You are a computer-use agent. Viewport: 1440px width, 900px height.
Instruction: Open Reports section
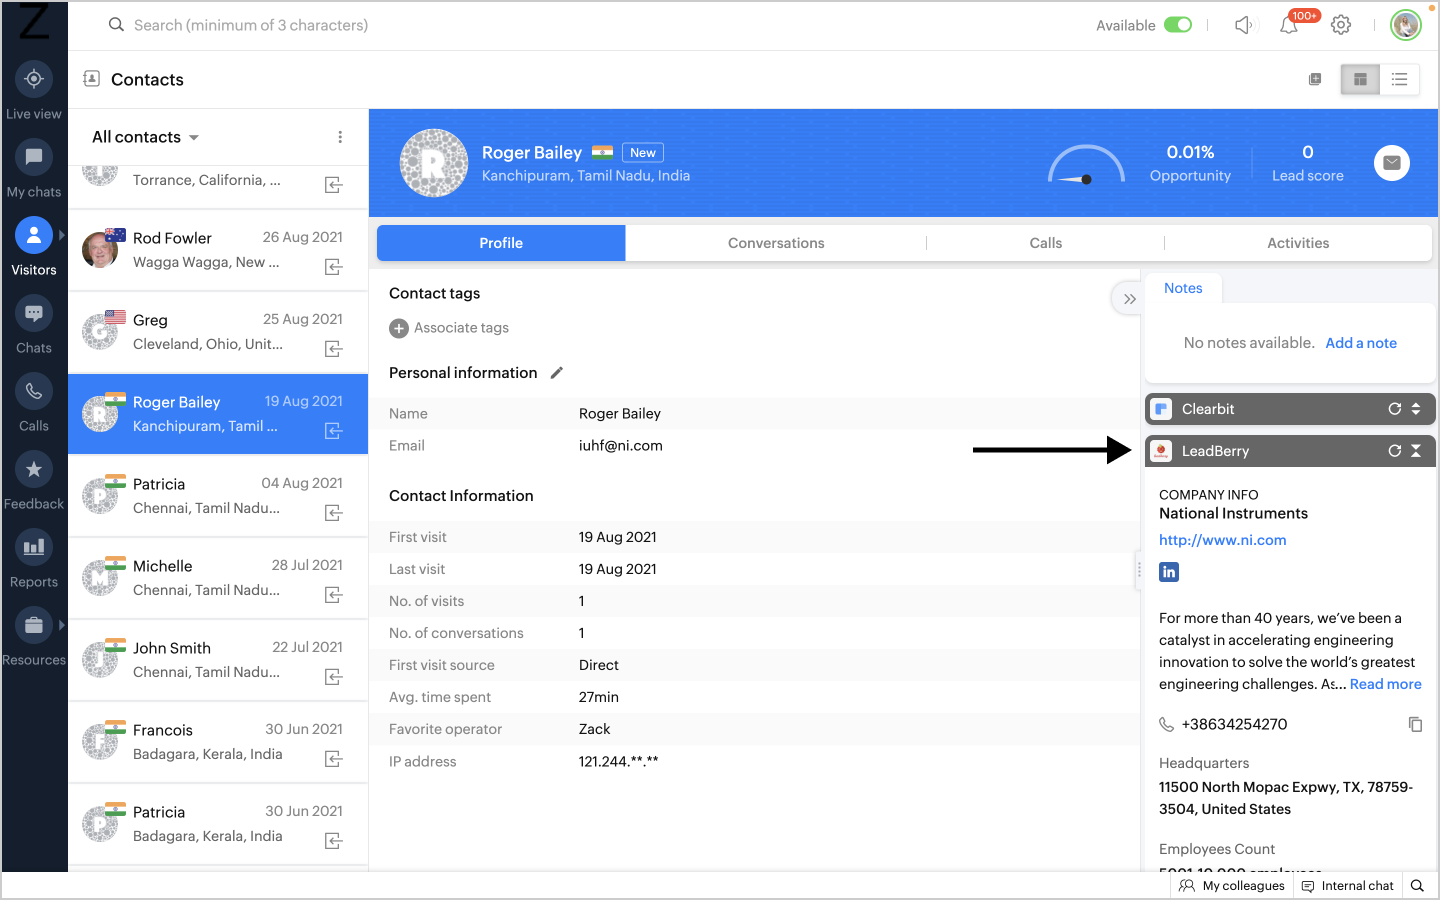(33, 558)
